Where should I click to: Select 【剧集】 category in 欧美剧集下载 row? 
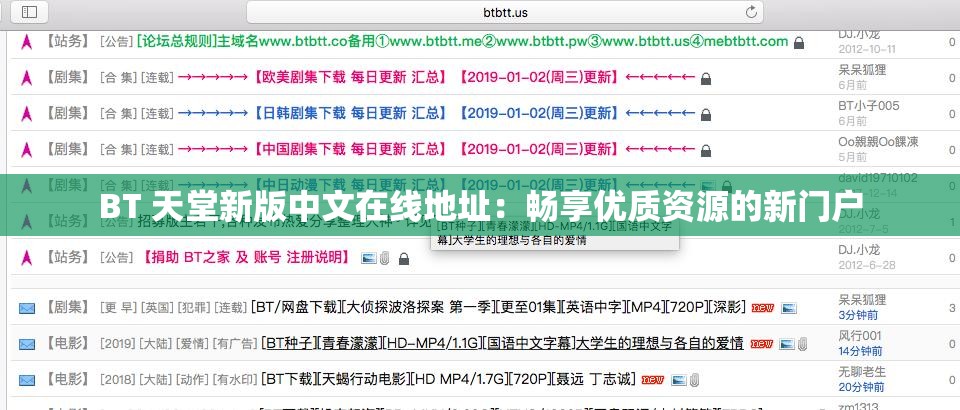click(x=68, y=78)
